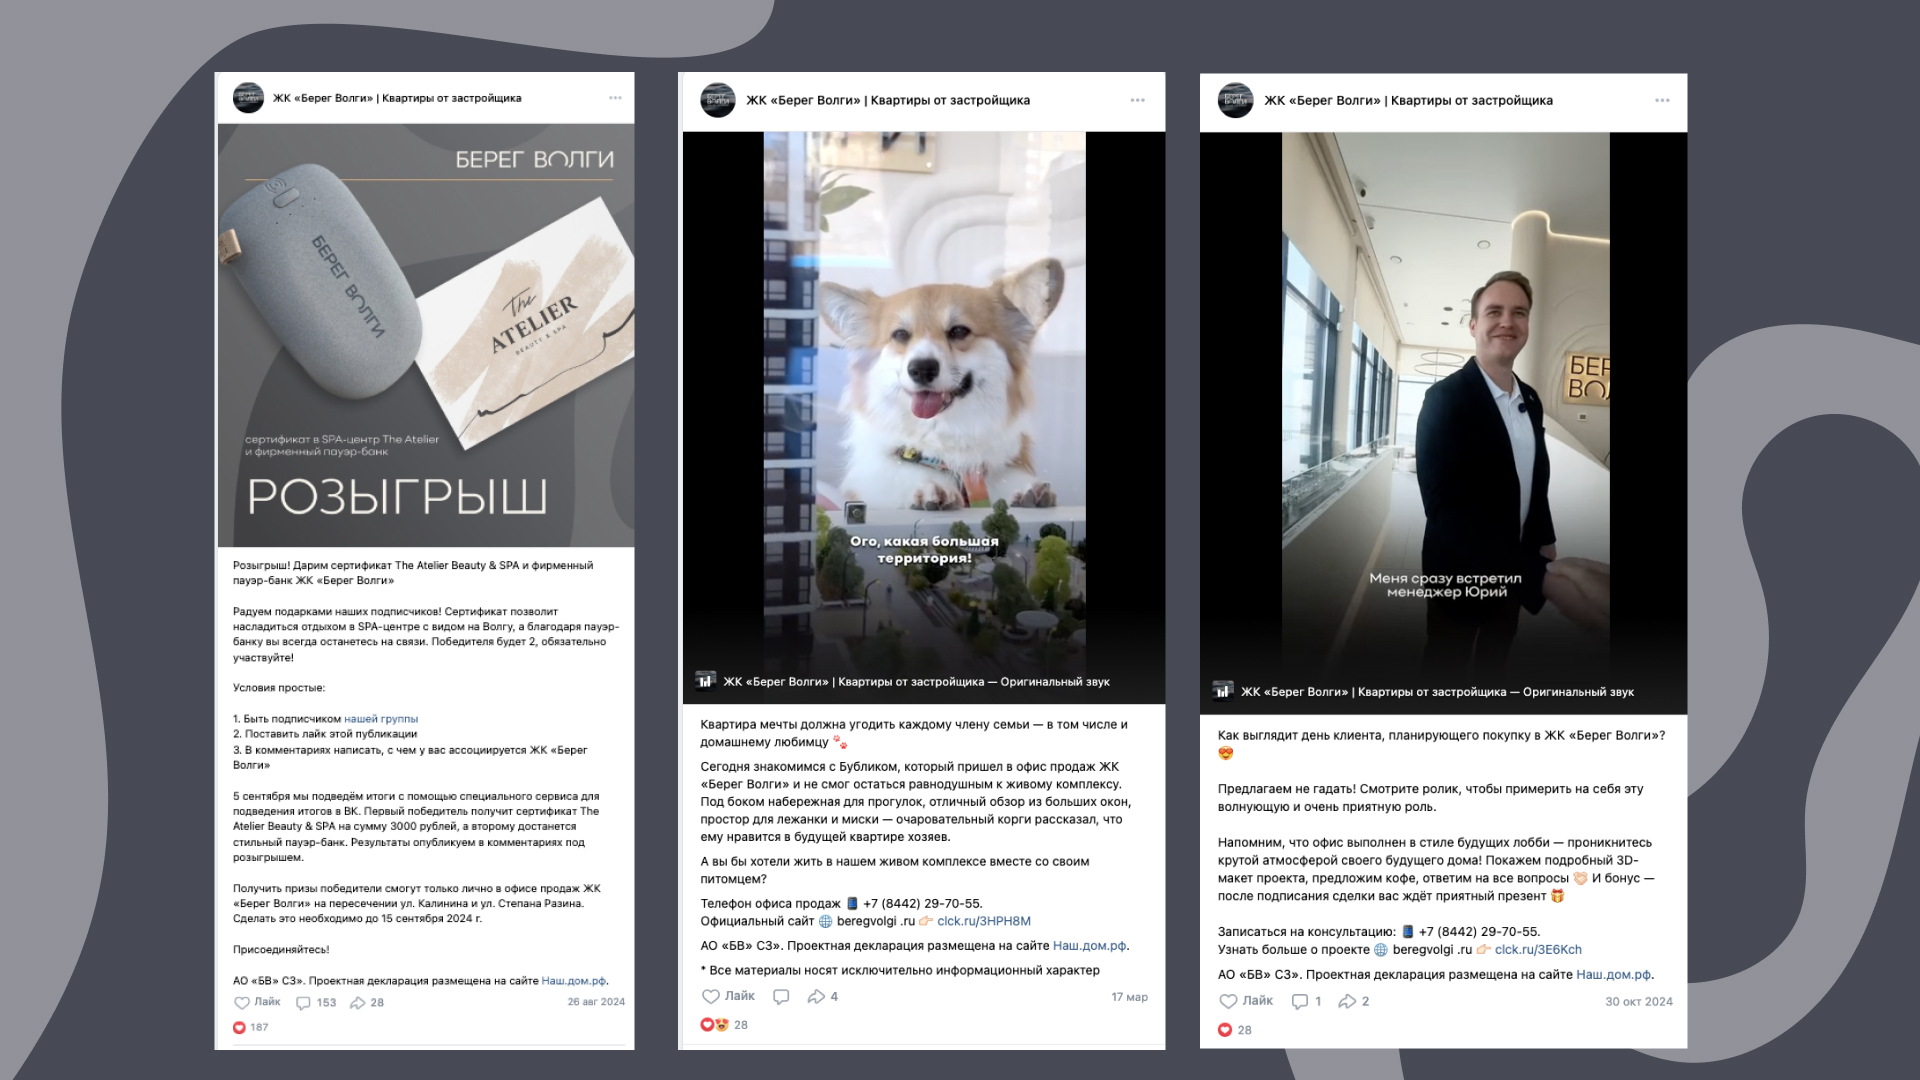Open clck.ru/3E6Kch link
This screenshot has height=1080, width=1920.
(1538, 950)
